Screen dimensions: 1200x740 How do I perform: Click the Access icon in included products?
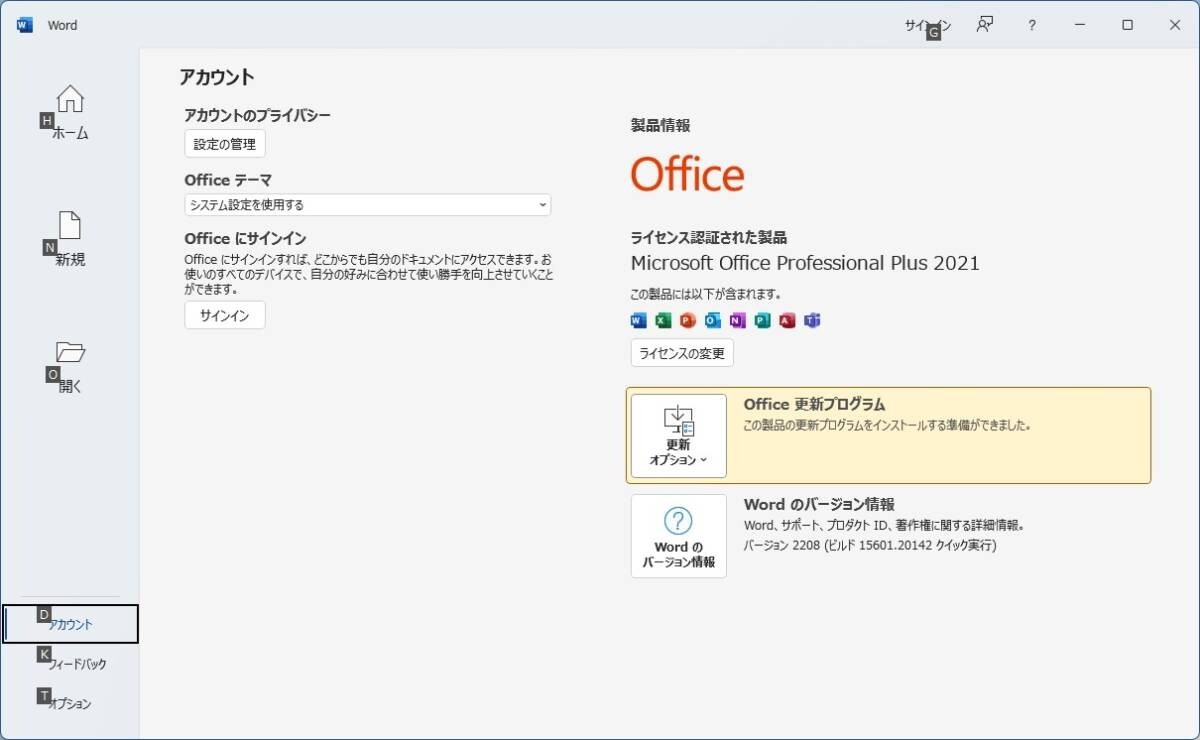coord(787,321)
